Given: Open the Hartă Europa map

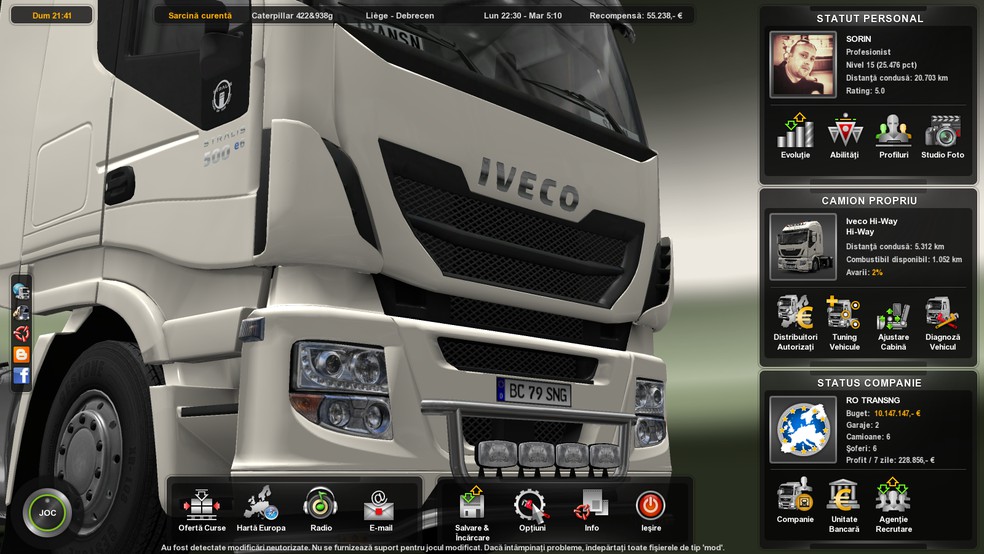Looking at the screenshot, I should (261, 505).
